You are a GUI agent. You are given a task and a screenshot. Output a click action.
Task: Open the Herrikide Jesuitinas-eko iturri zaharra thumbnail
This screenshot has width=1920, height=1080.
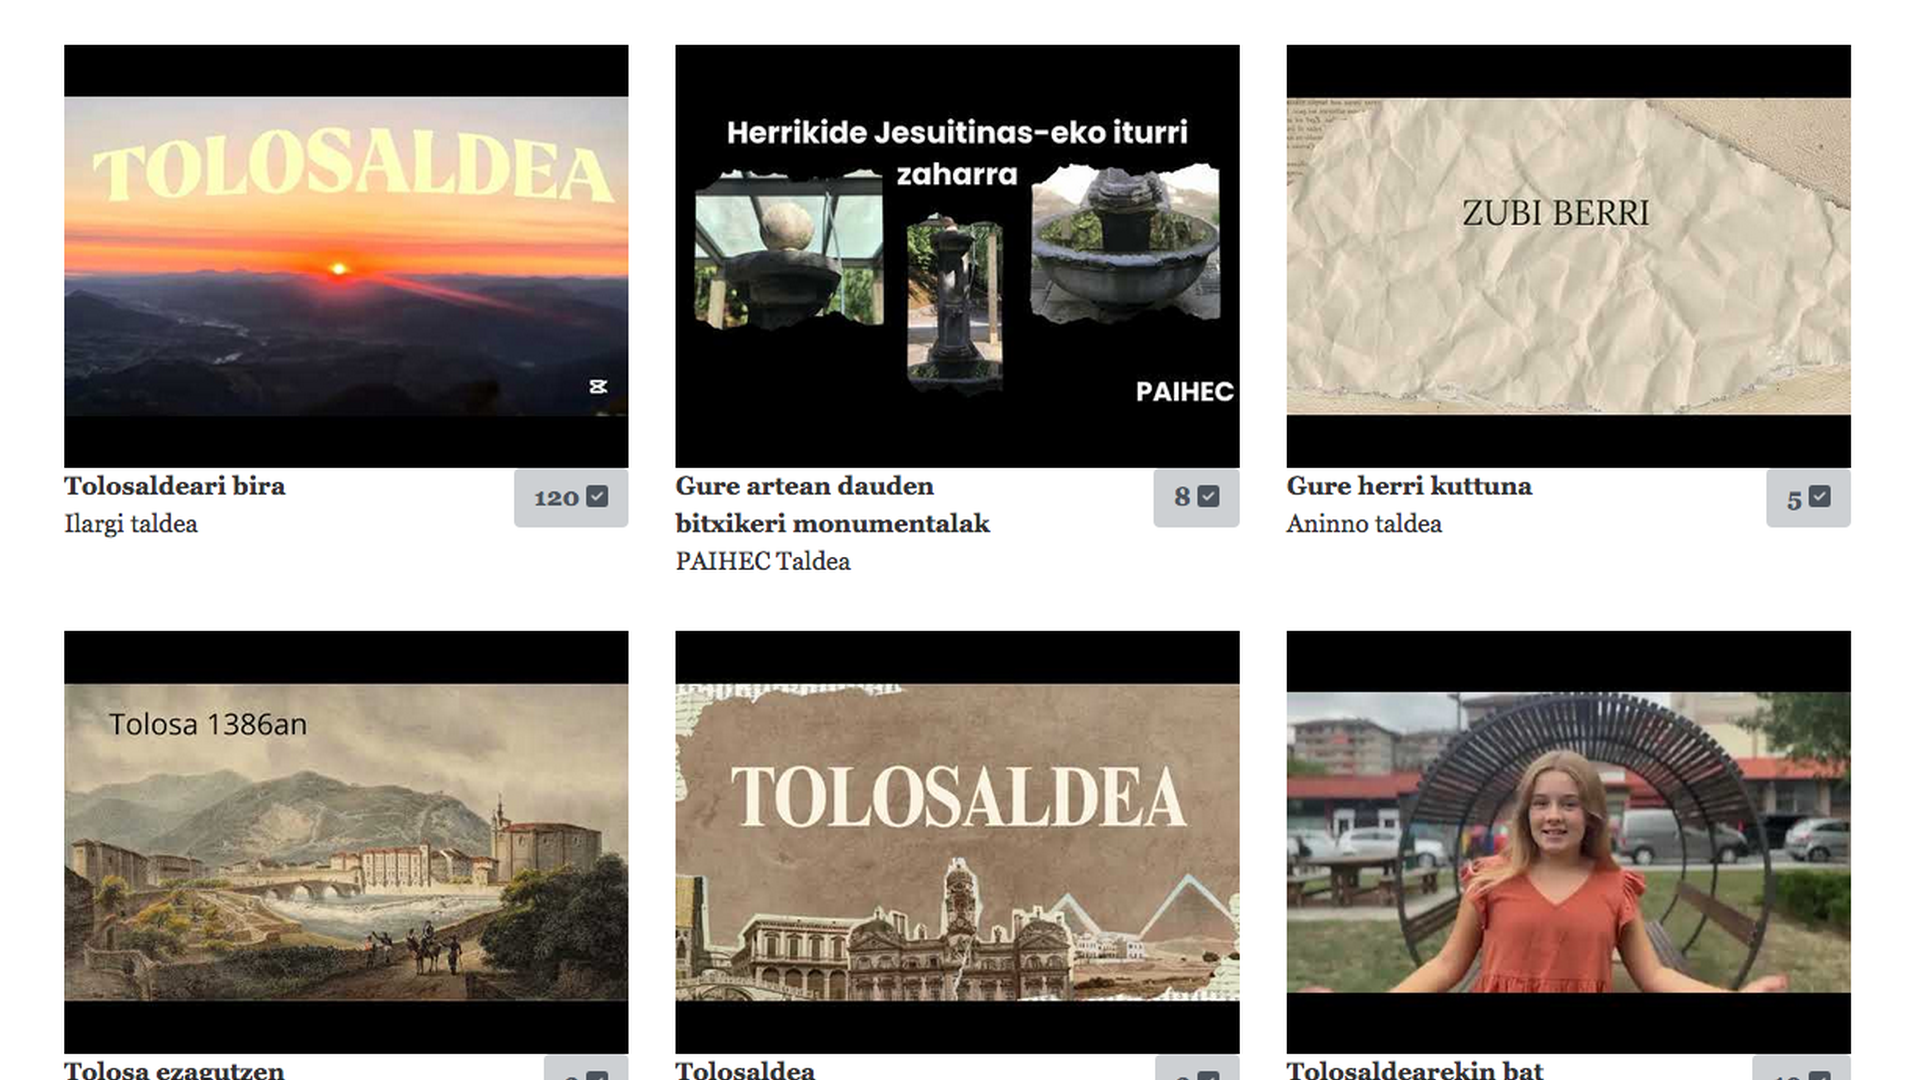(x=957, y=256)
